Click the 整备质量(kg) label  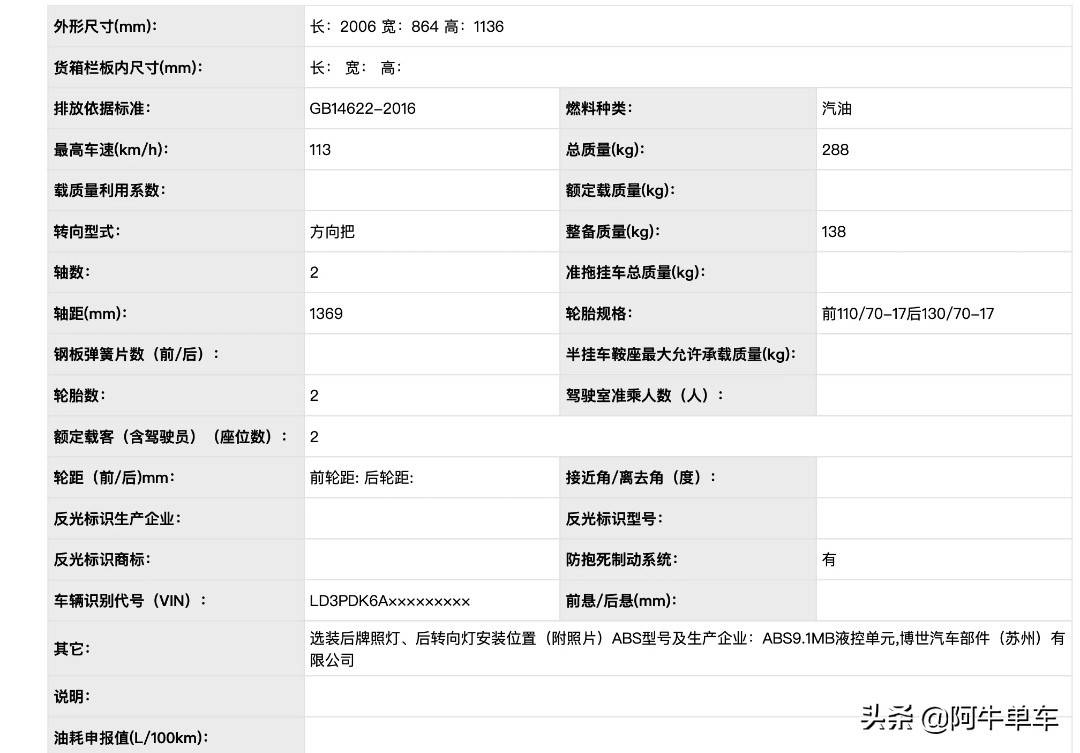612,231
